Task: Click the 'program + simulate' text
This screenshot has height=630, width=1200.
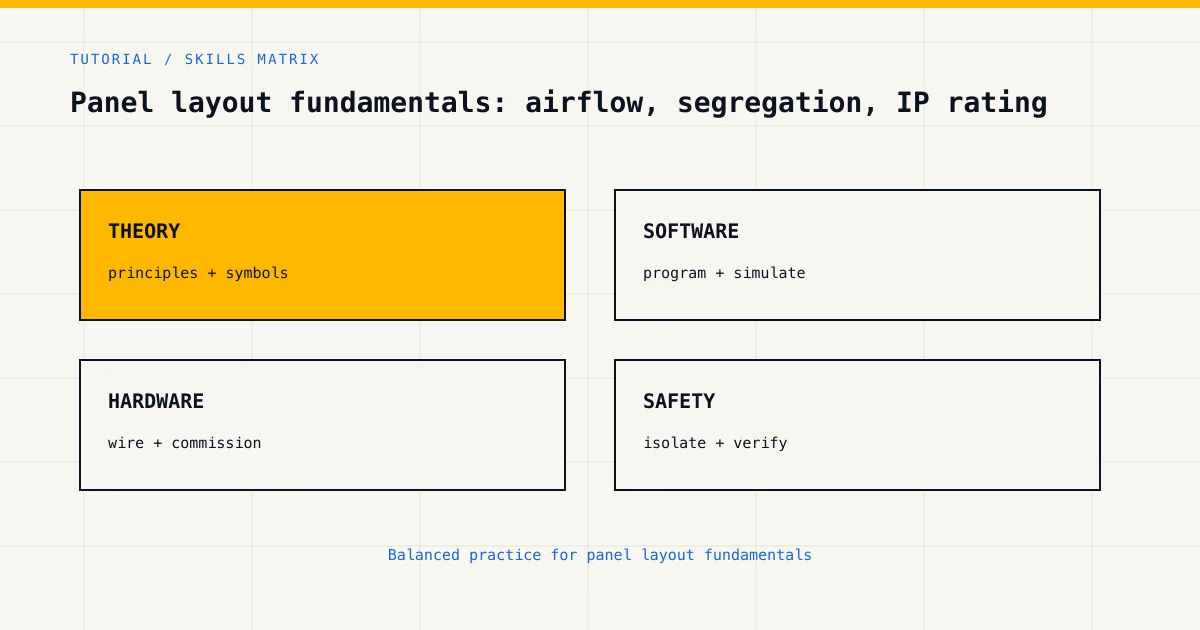Action: click(x=724, y=273)
